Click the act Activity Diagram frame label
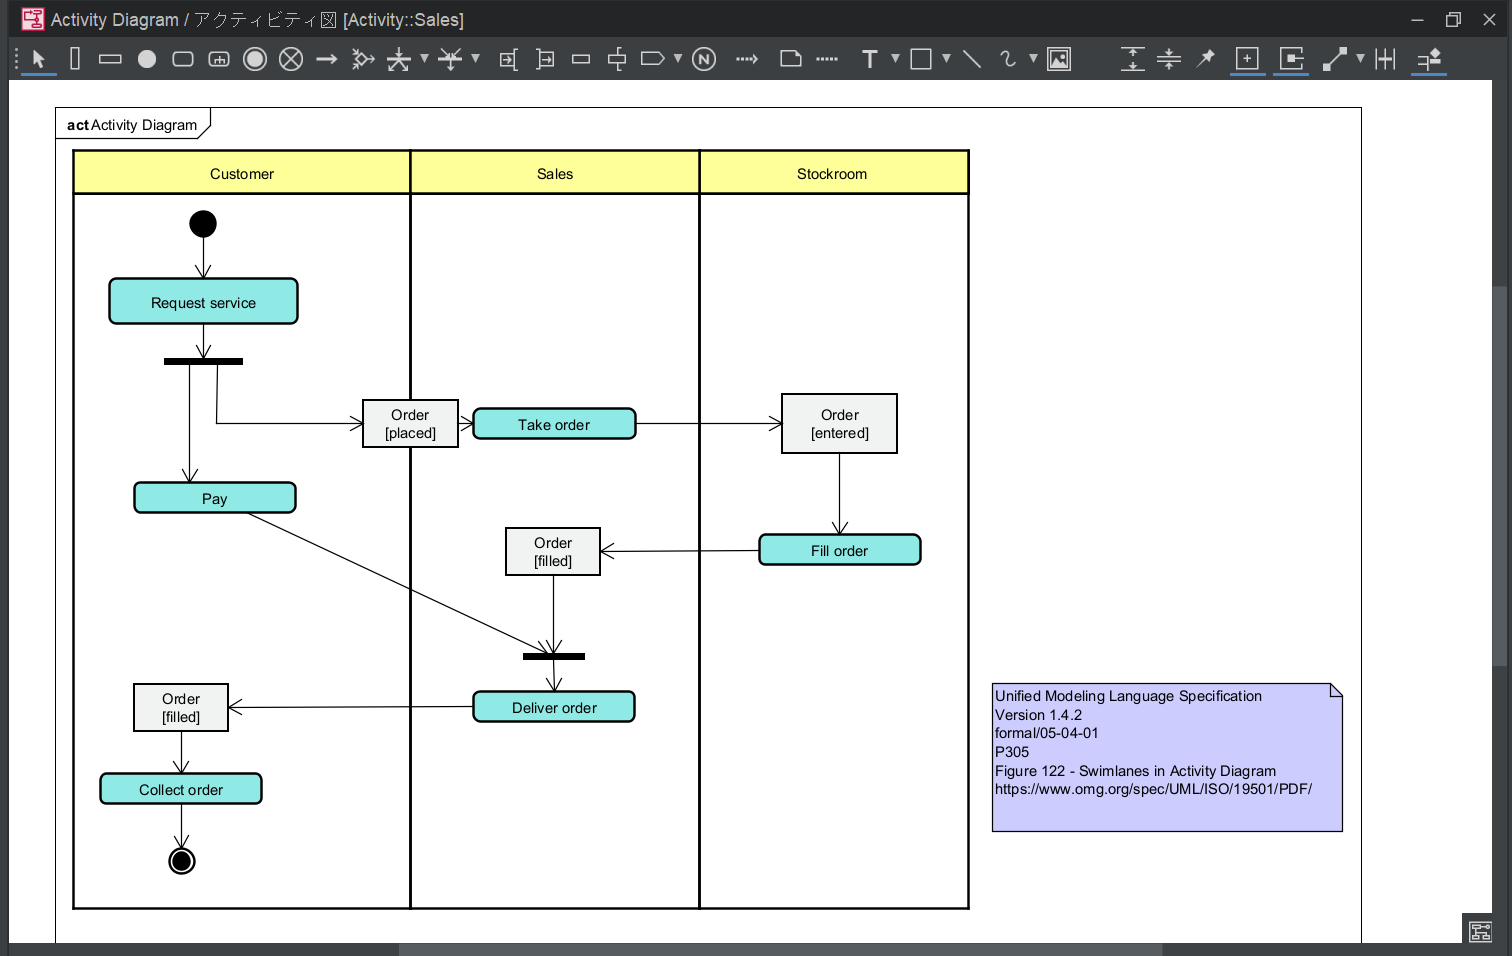This screenshot has height=956, width=1512. tap(132, 125)
